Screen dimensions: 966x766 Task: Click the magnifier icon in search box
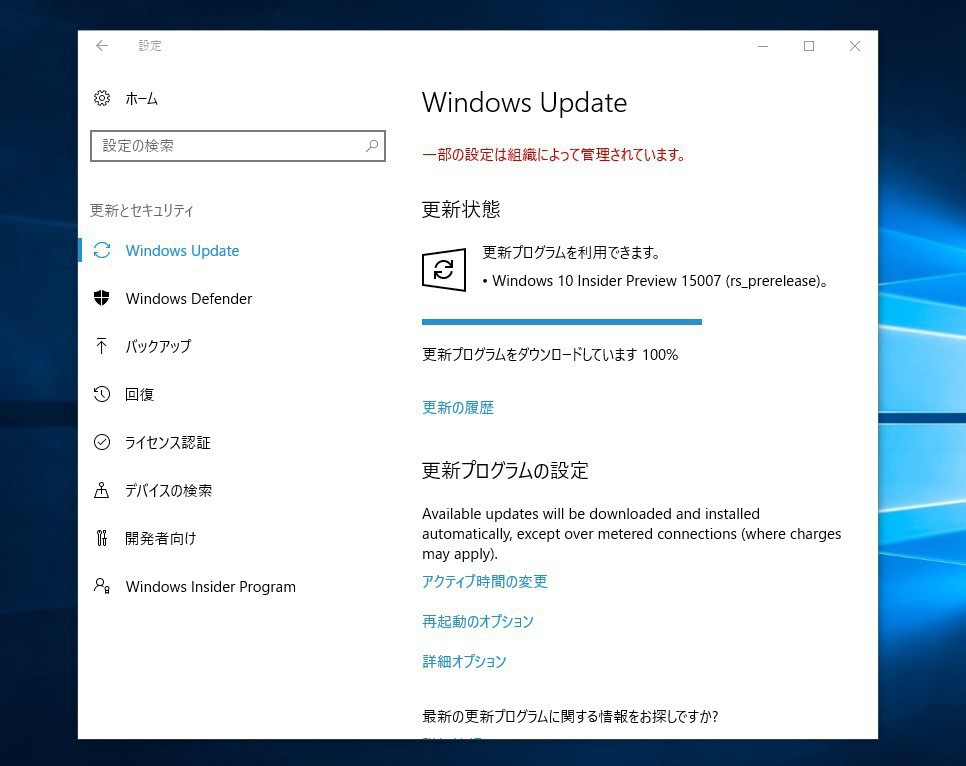click(x=371, y=145)
